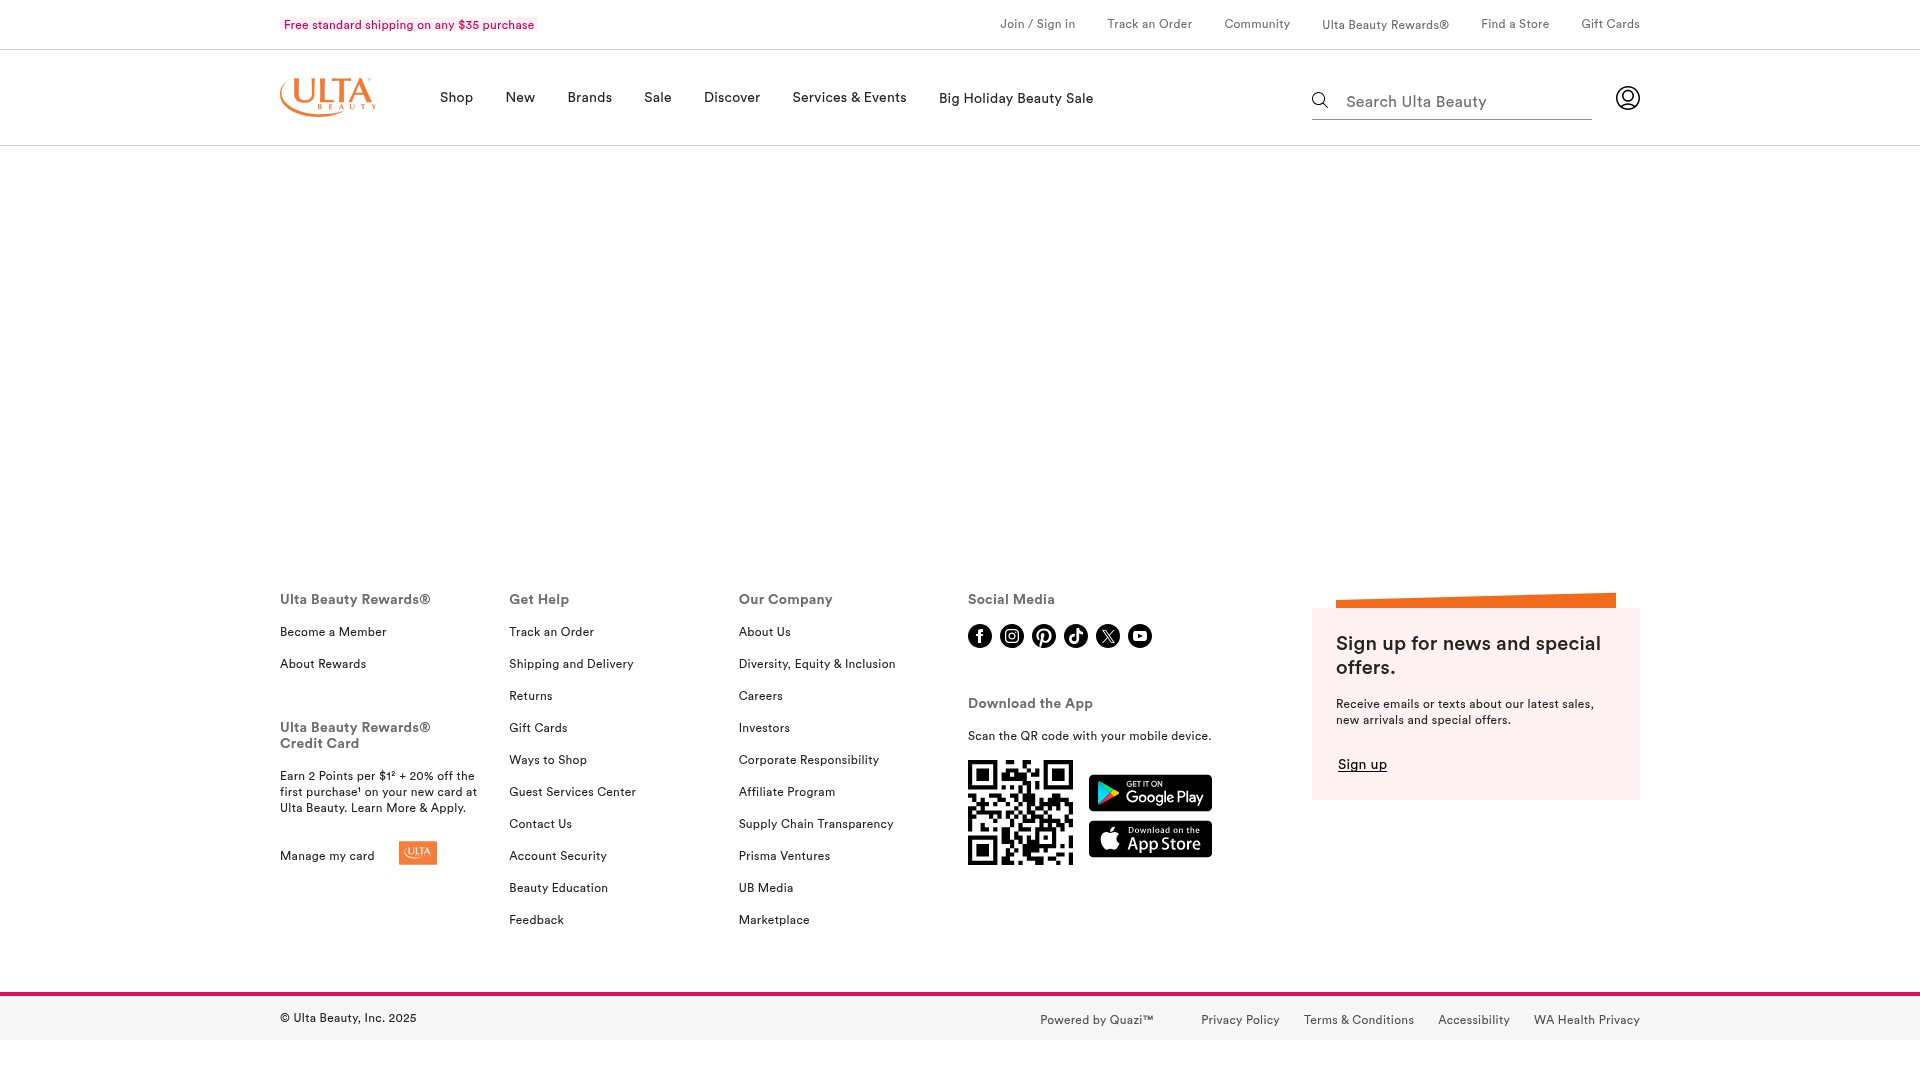Click the Ulta Beauty logo

[x=328, y=97]
